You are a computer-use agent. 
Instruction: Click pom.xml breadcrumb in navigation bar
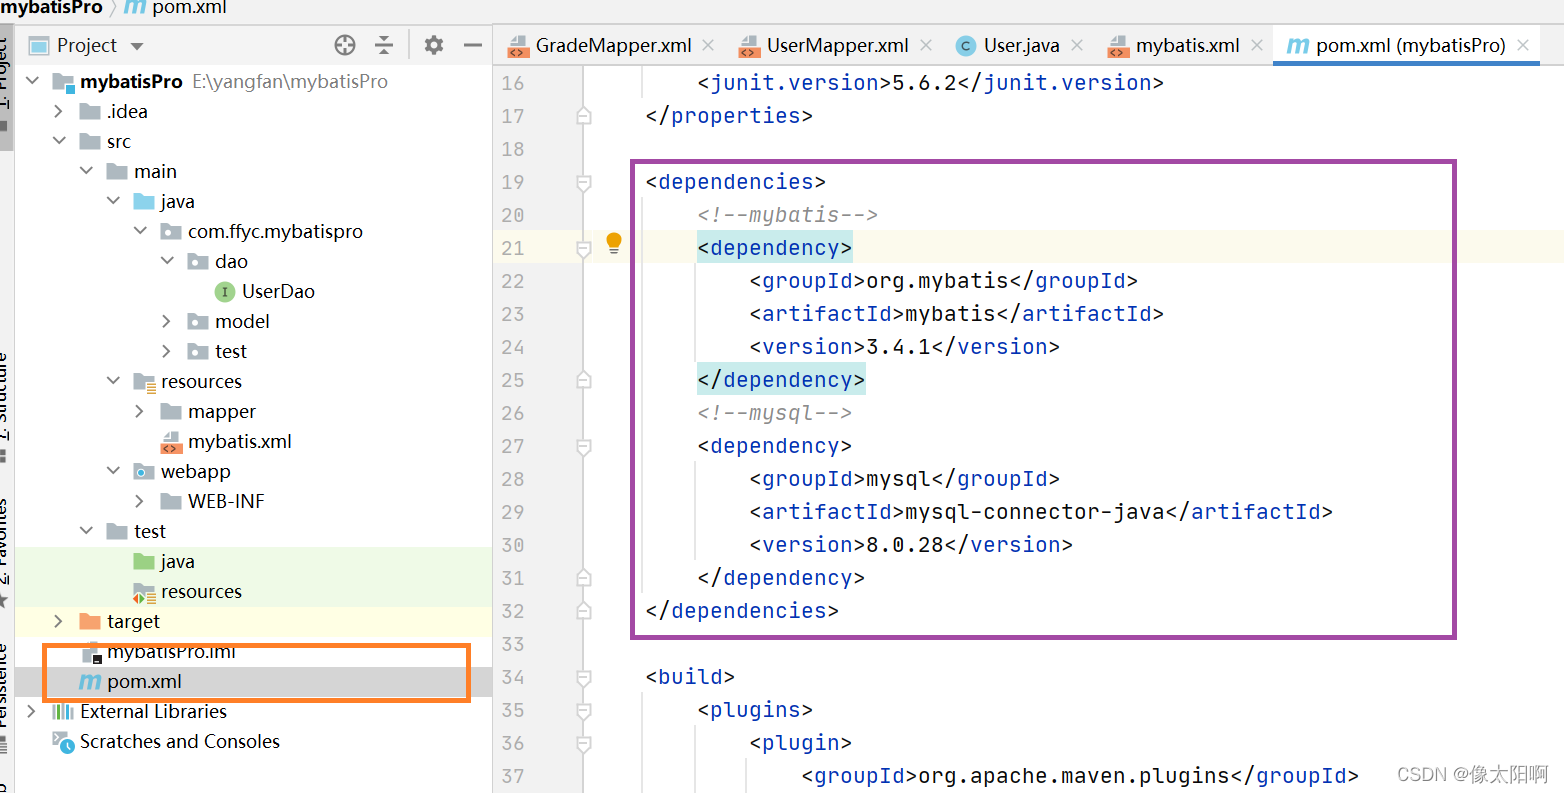click(188, 8)
